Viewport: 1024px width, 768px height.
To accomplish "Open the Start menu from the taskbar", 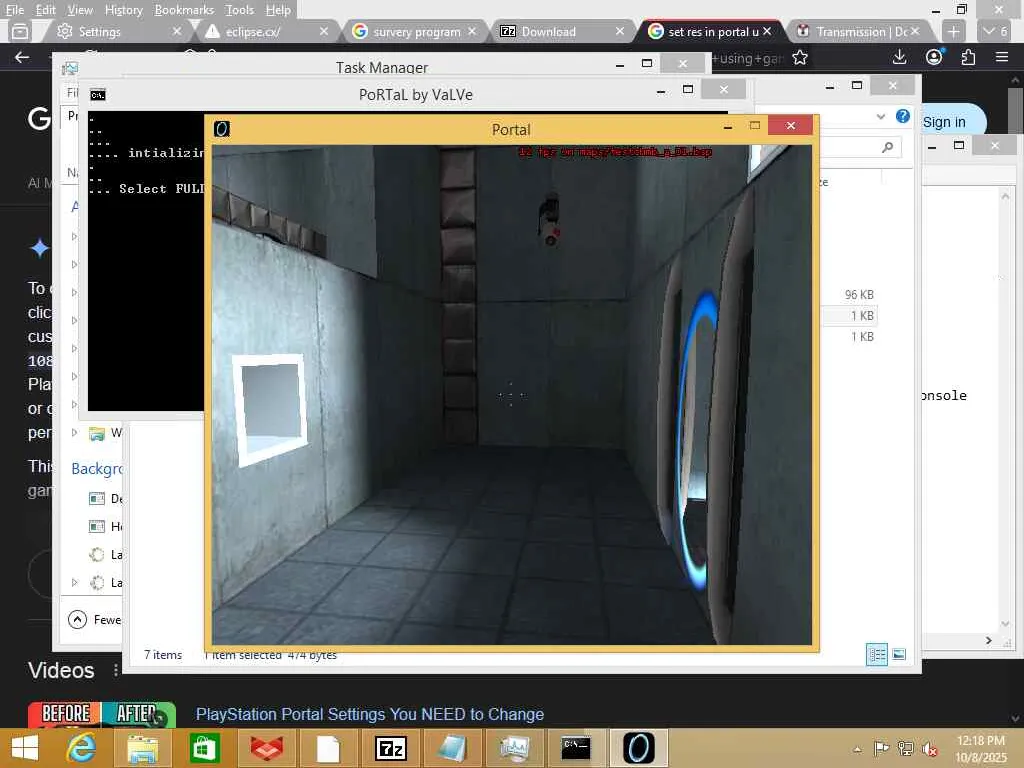I will pyautogui.click(x=25, y=748).
